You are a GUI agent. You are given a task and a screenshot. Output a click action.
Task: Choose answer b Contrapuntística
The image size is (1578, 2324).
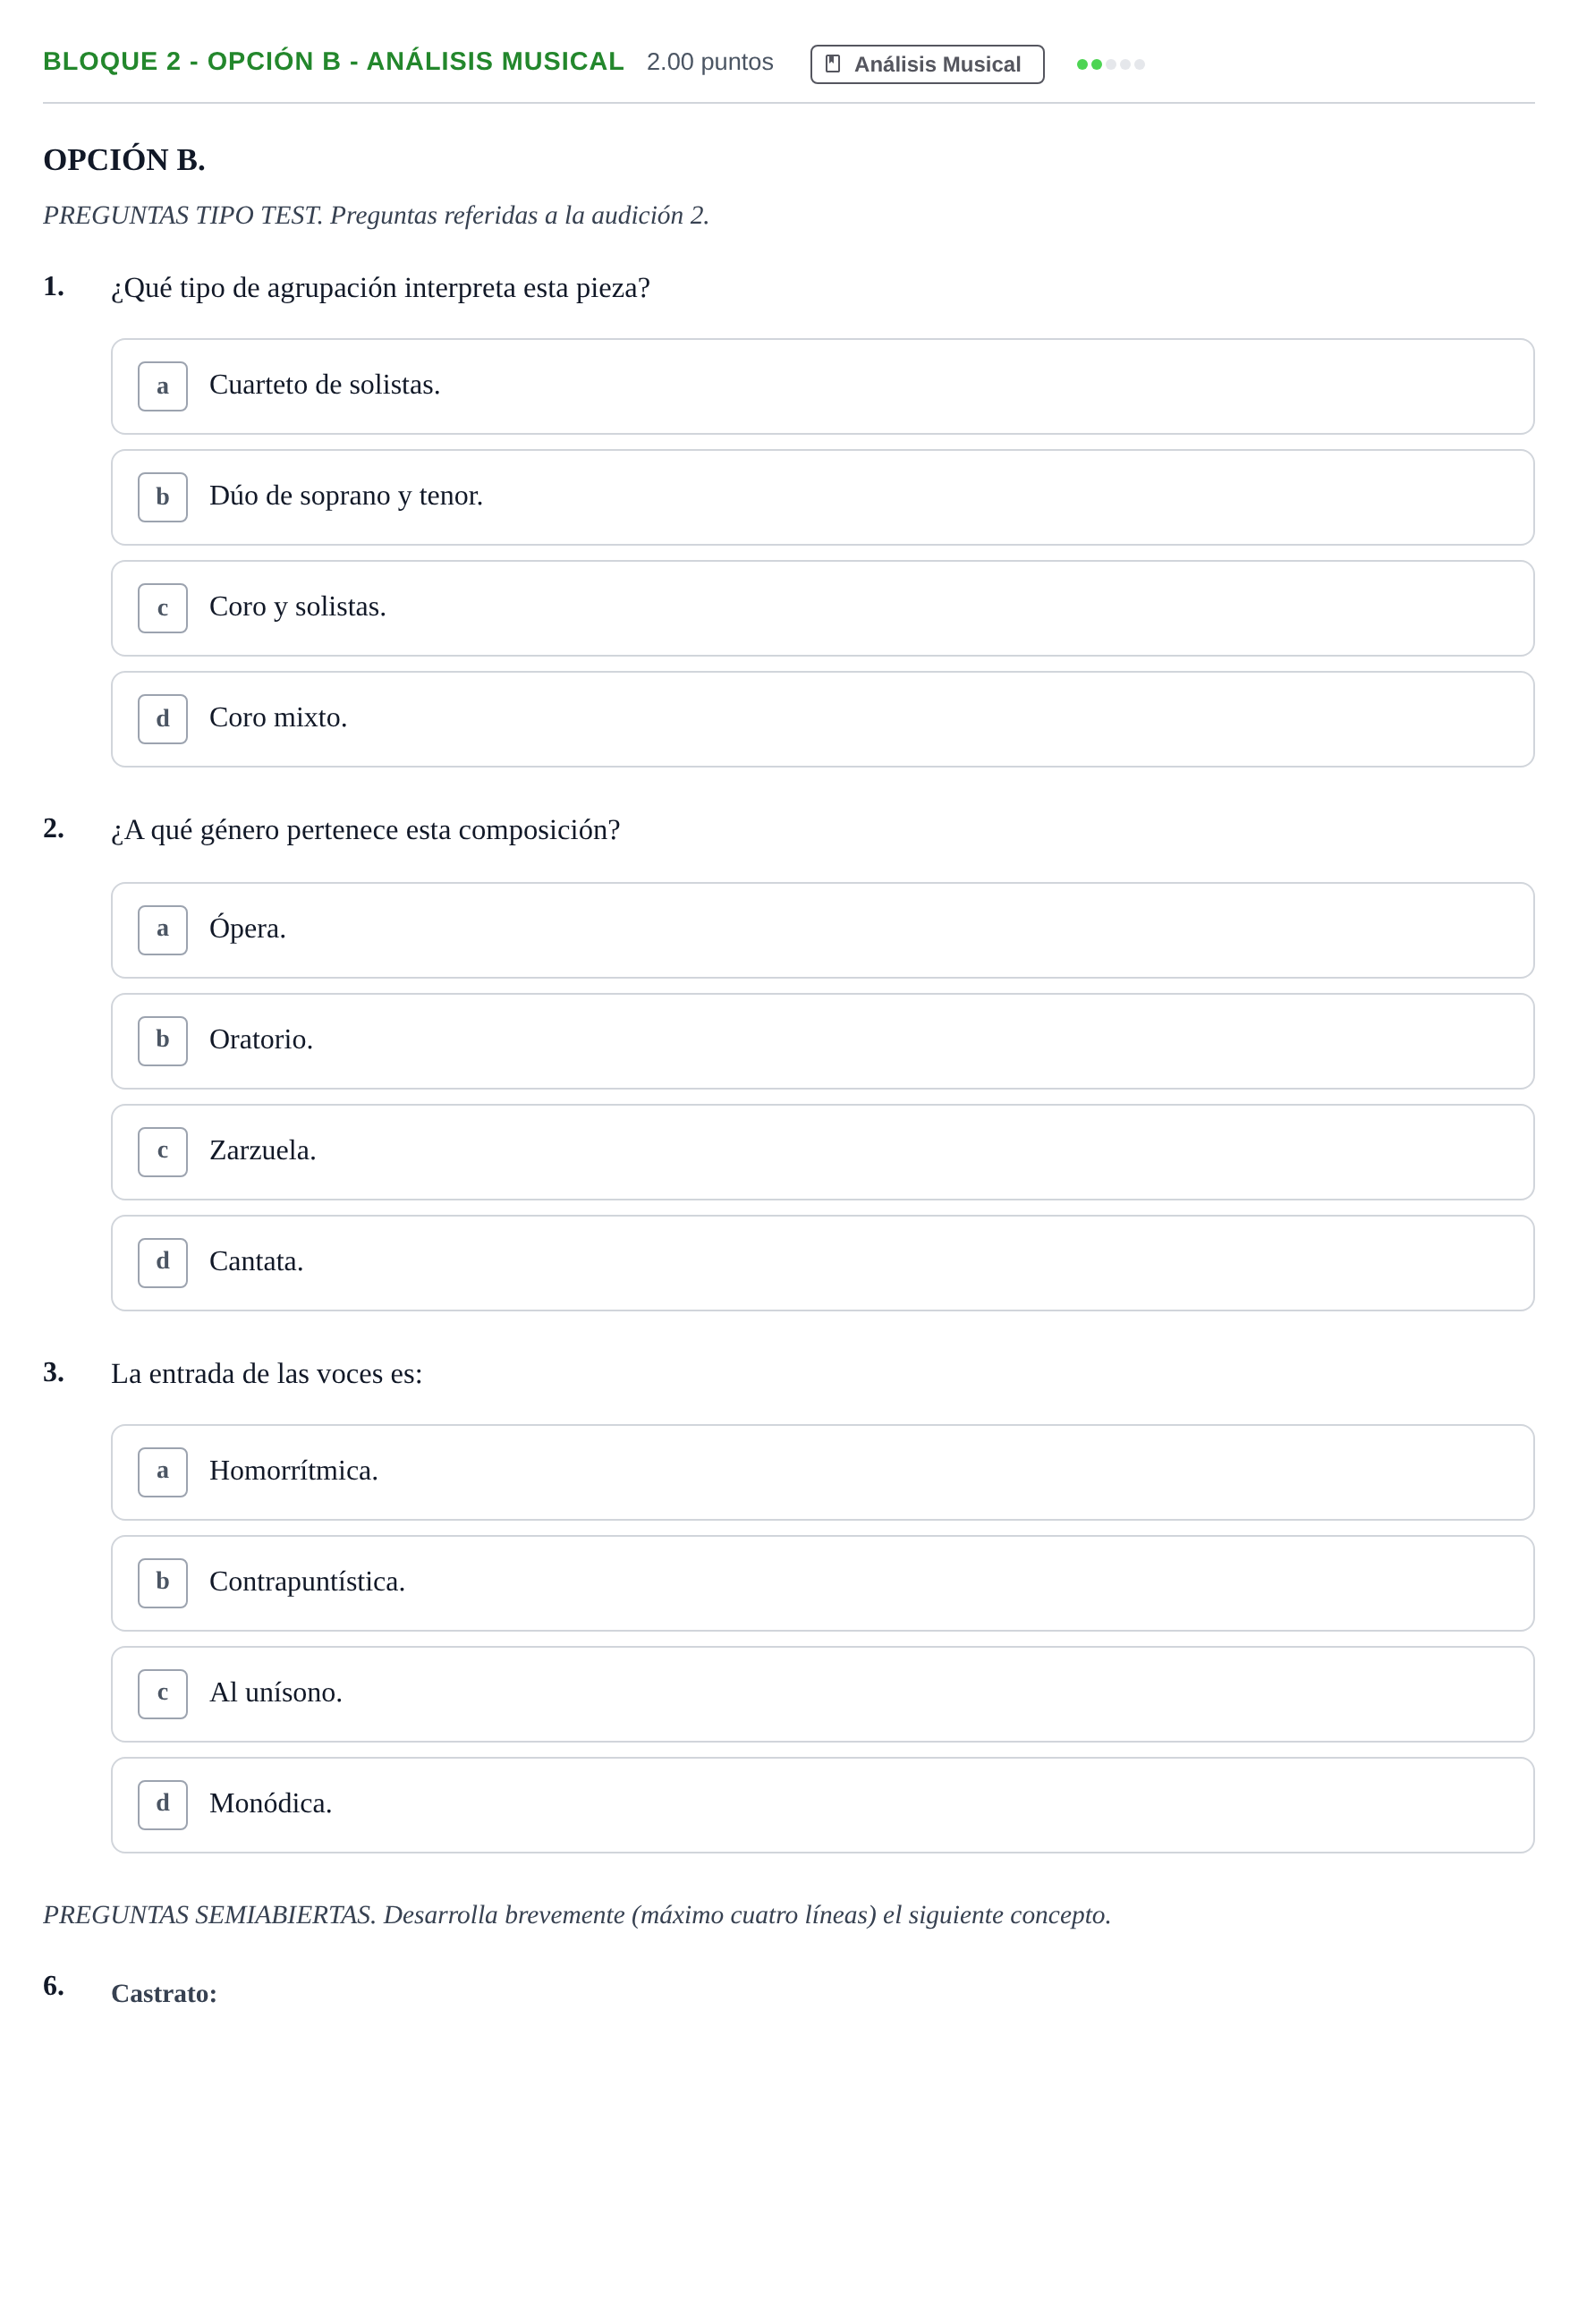tap(822, 1583)
